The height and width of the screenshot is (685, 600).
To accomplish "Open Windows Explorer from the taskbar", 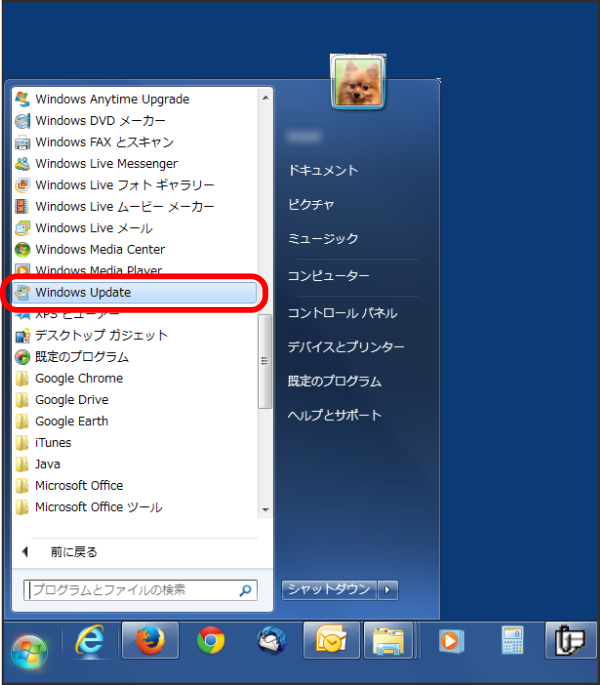I will [388, 640].
